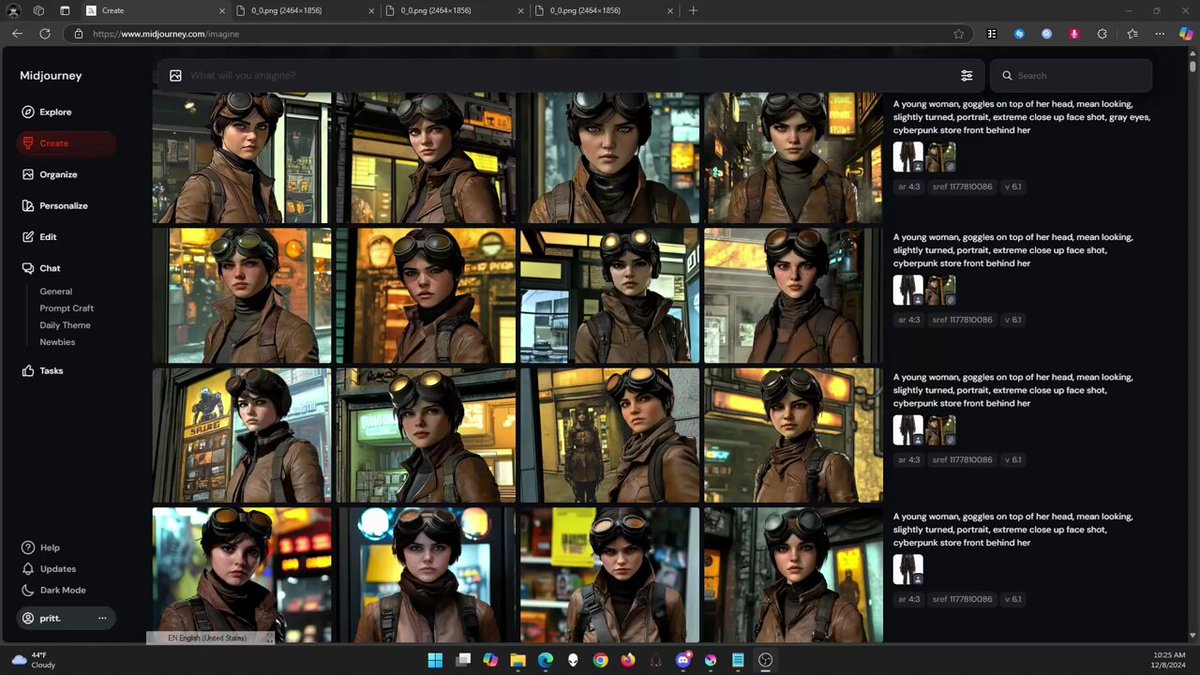Viewport: 1200px width, 675px height.
Task: Click the EN English (United States) language bar
Action: tap(210, 638)
